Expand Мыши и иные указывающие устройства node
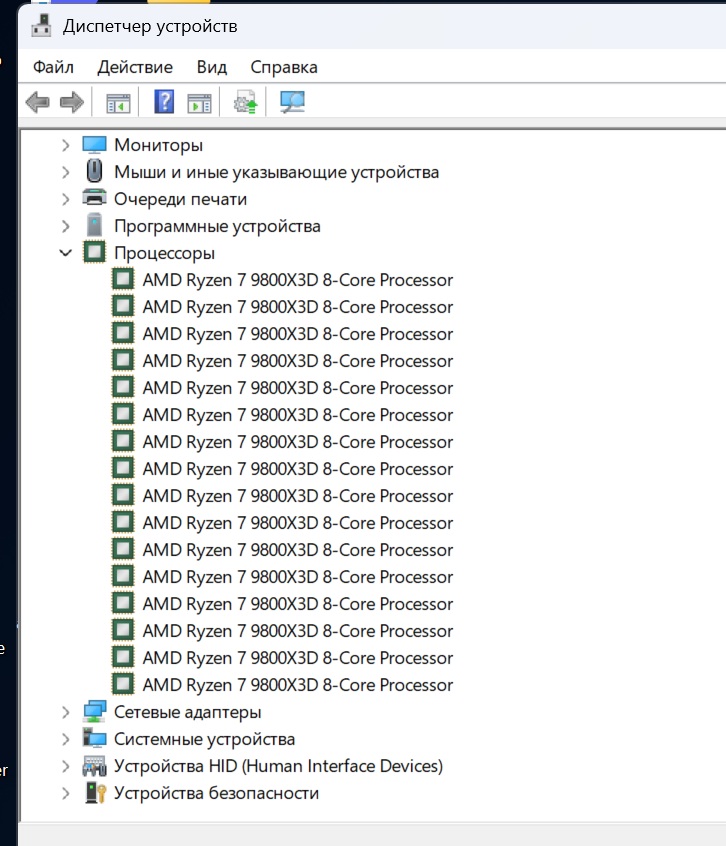Viewport: 726px width, 846px height. [65, 172]
